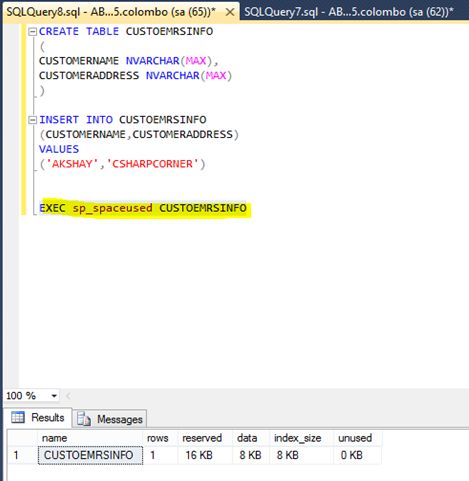Click the Results grid icon
The image size is (469, 481).
[x=18, y=417]
